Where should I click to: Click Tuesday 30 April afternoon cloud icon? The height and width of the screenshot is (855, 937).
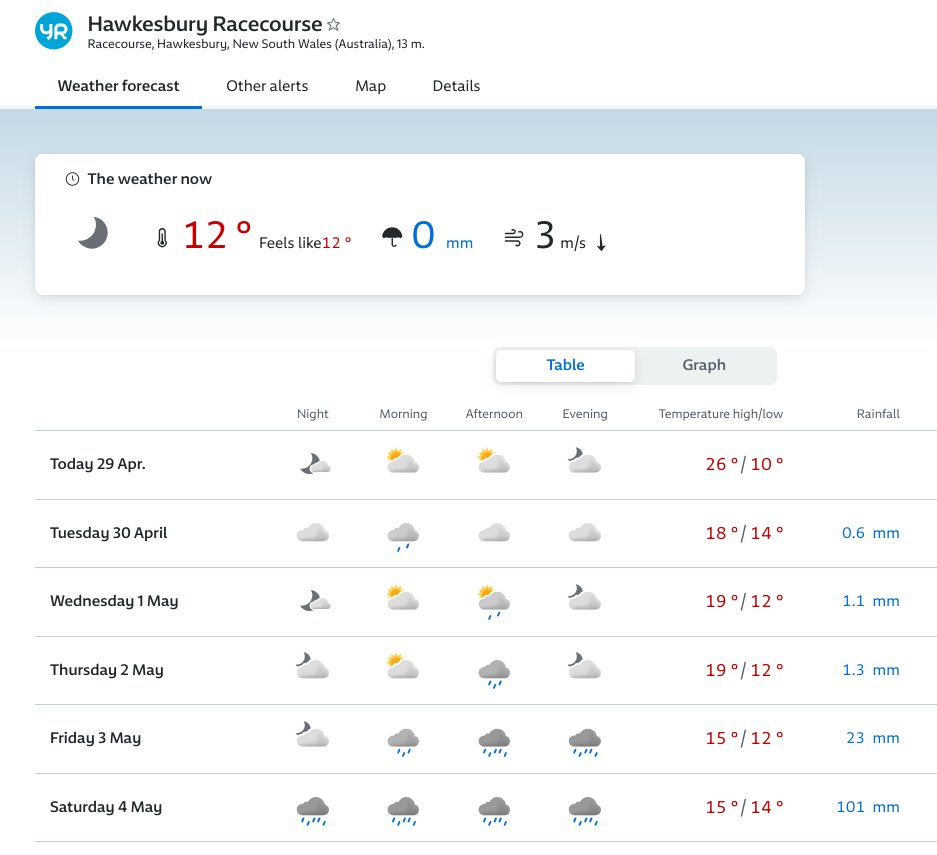pos(494,532)
